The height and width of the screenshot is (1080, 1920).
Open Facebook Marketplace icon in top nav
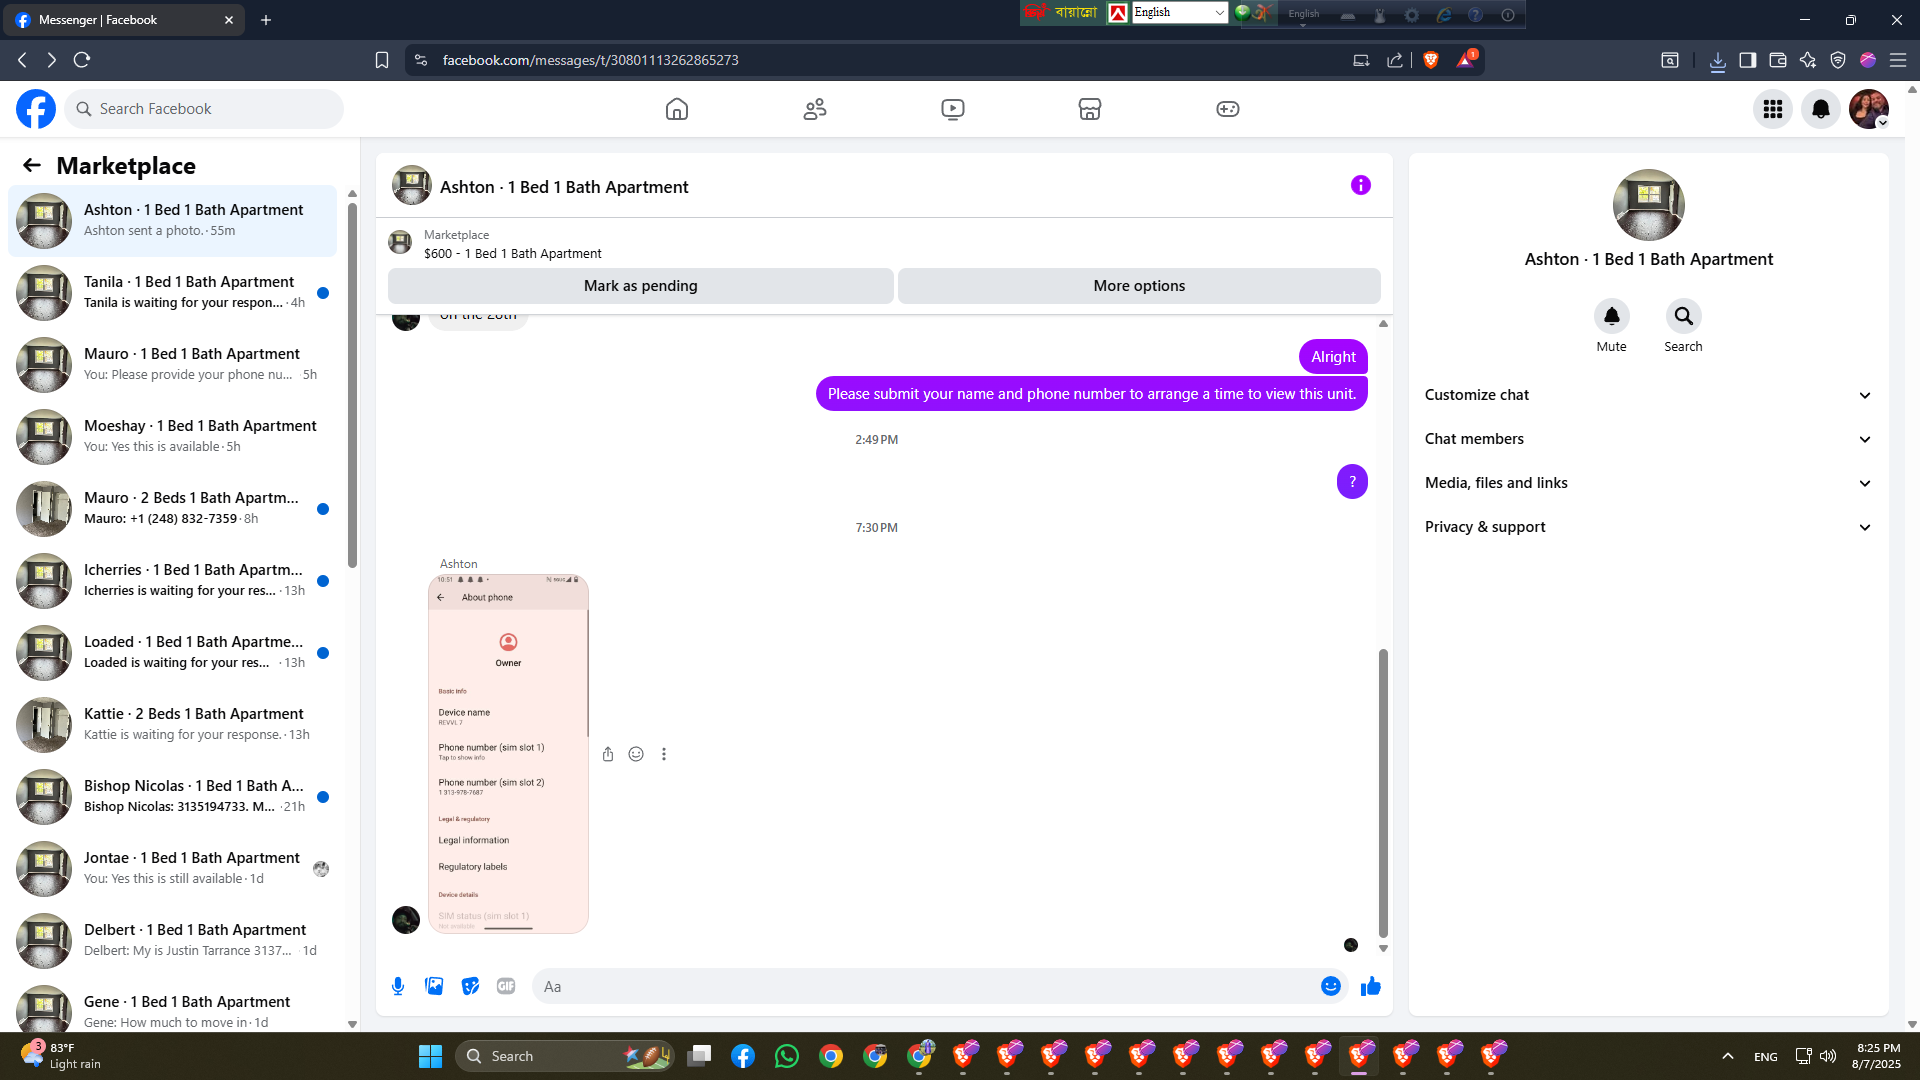click(x=1090, y=109)
